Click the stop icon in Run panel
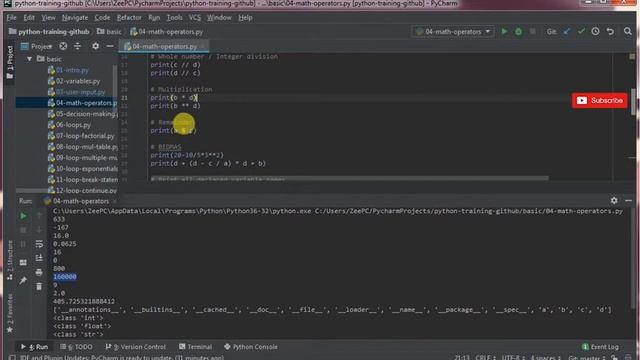 23,230
